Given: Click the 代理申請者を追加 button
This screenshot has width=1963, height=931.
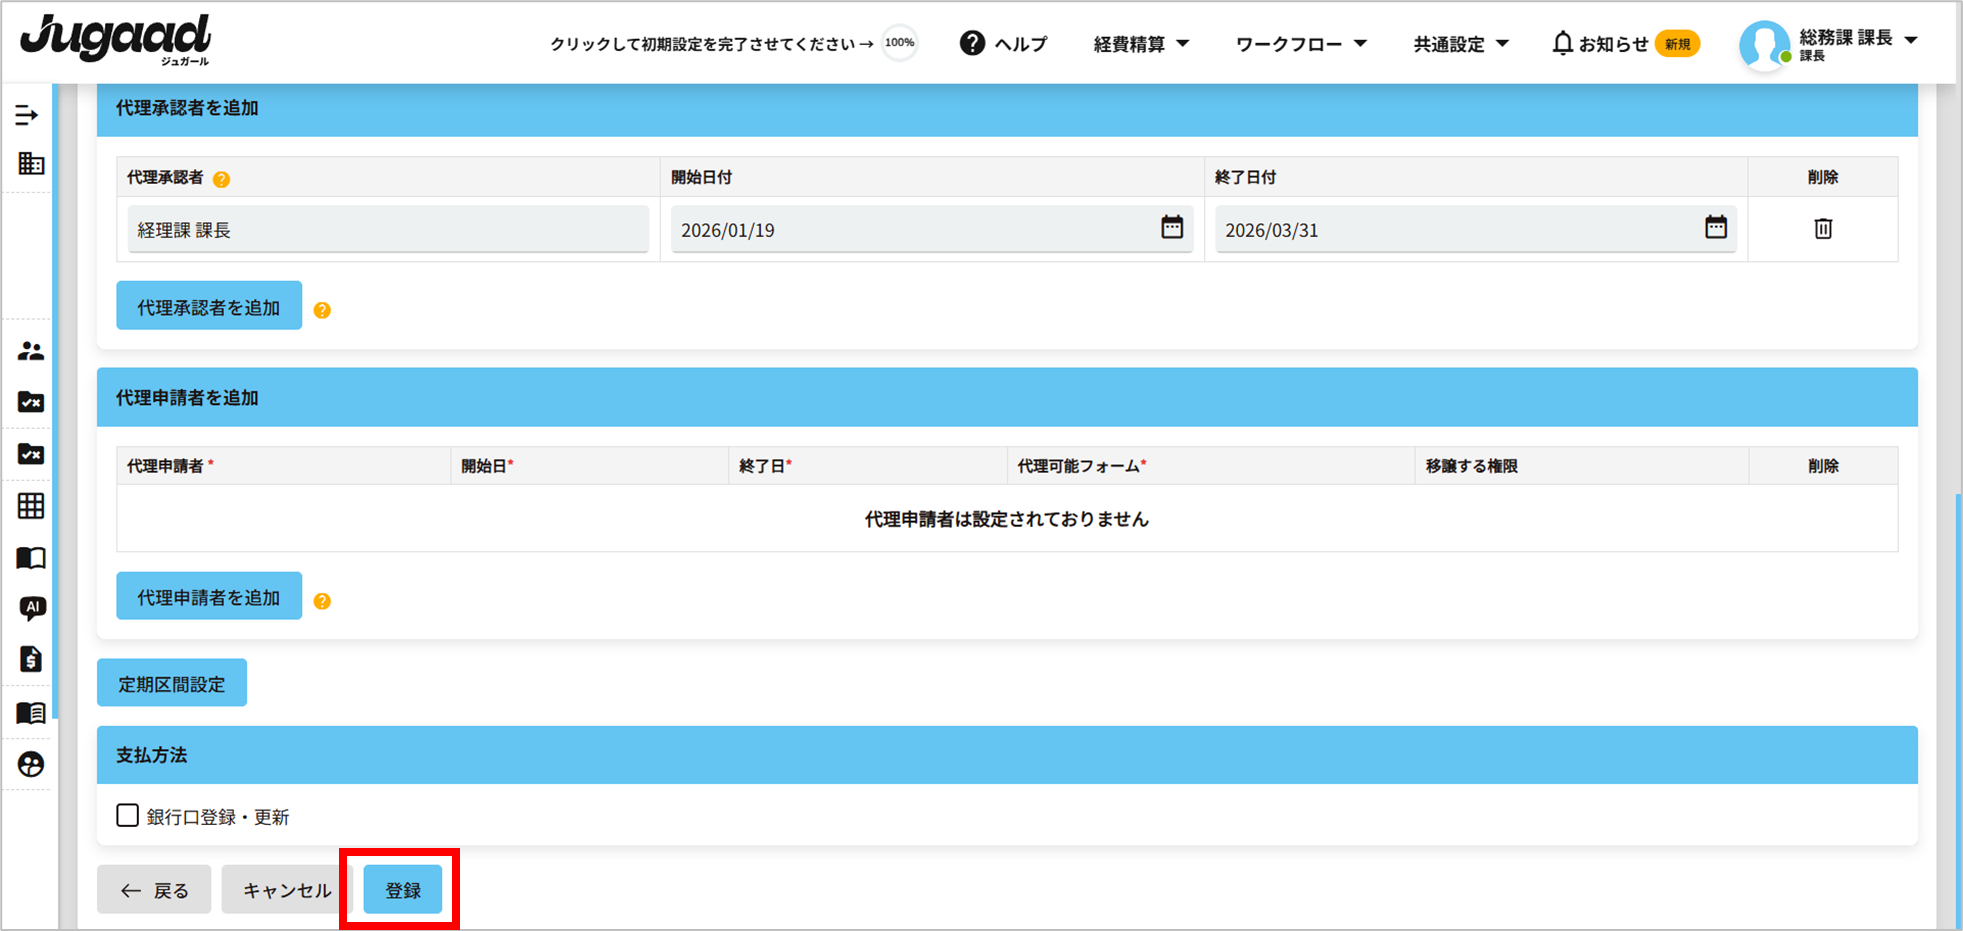Looking at the screenshot, I should tap(209, 597).
